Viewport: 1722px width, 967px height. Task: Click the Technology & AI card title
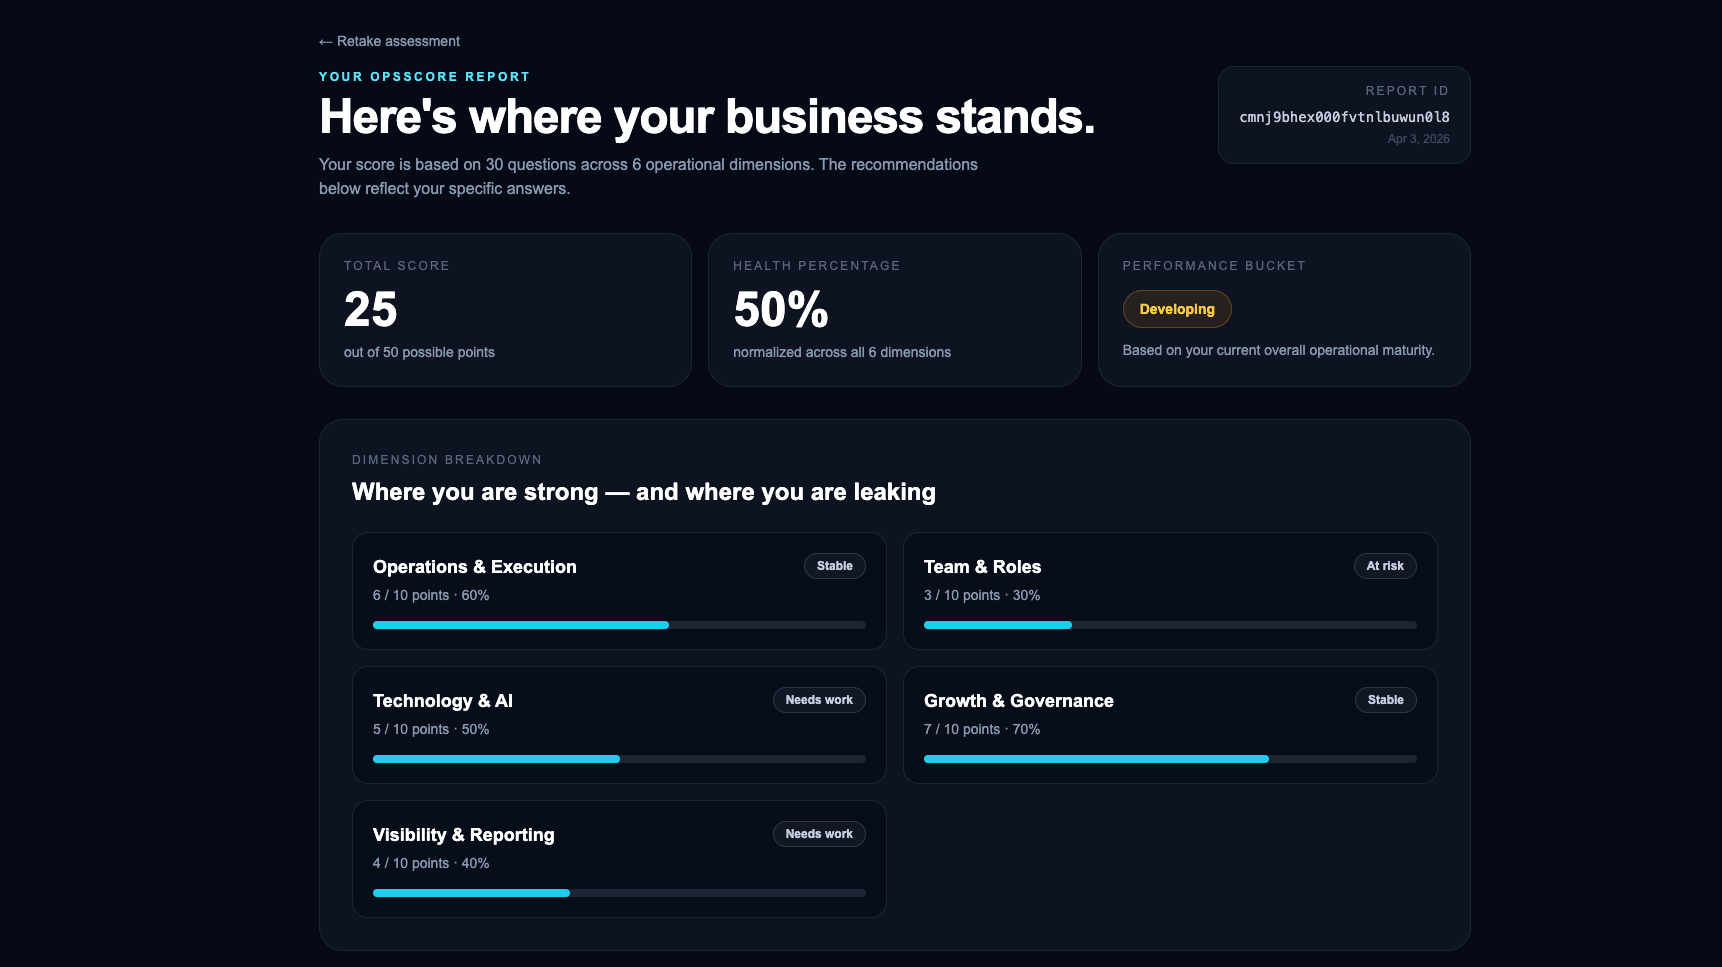point(442,700)
